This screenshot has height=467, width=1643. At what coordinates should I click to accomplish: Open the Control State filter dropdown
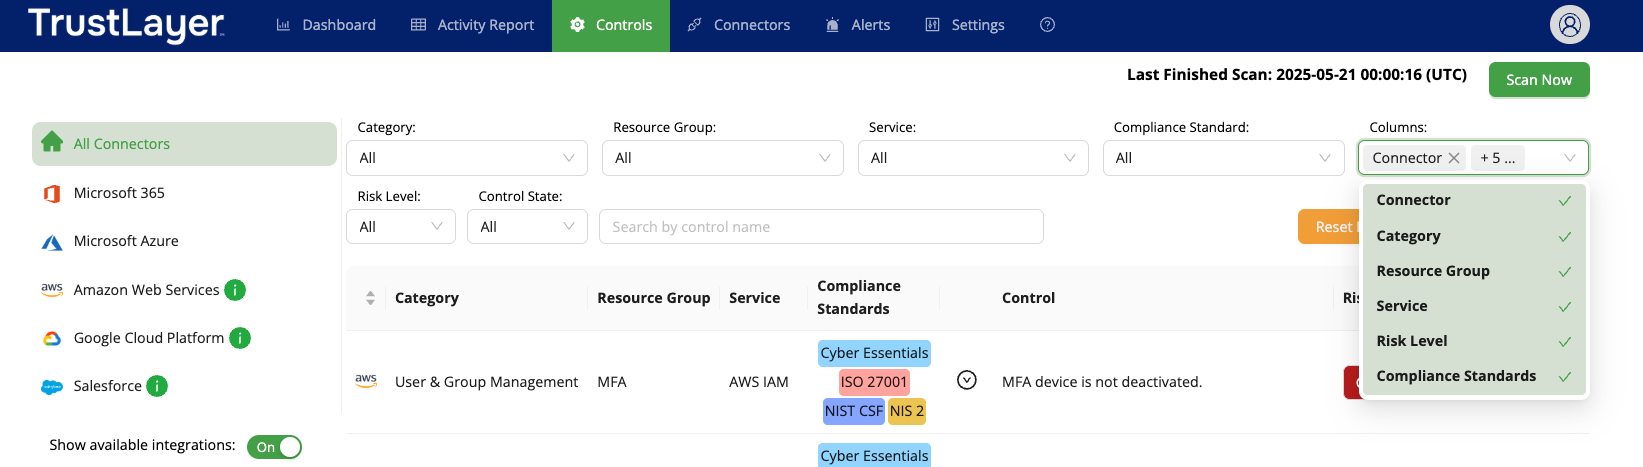tap(527, 227)
